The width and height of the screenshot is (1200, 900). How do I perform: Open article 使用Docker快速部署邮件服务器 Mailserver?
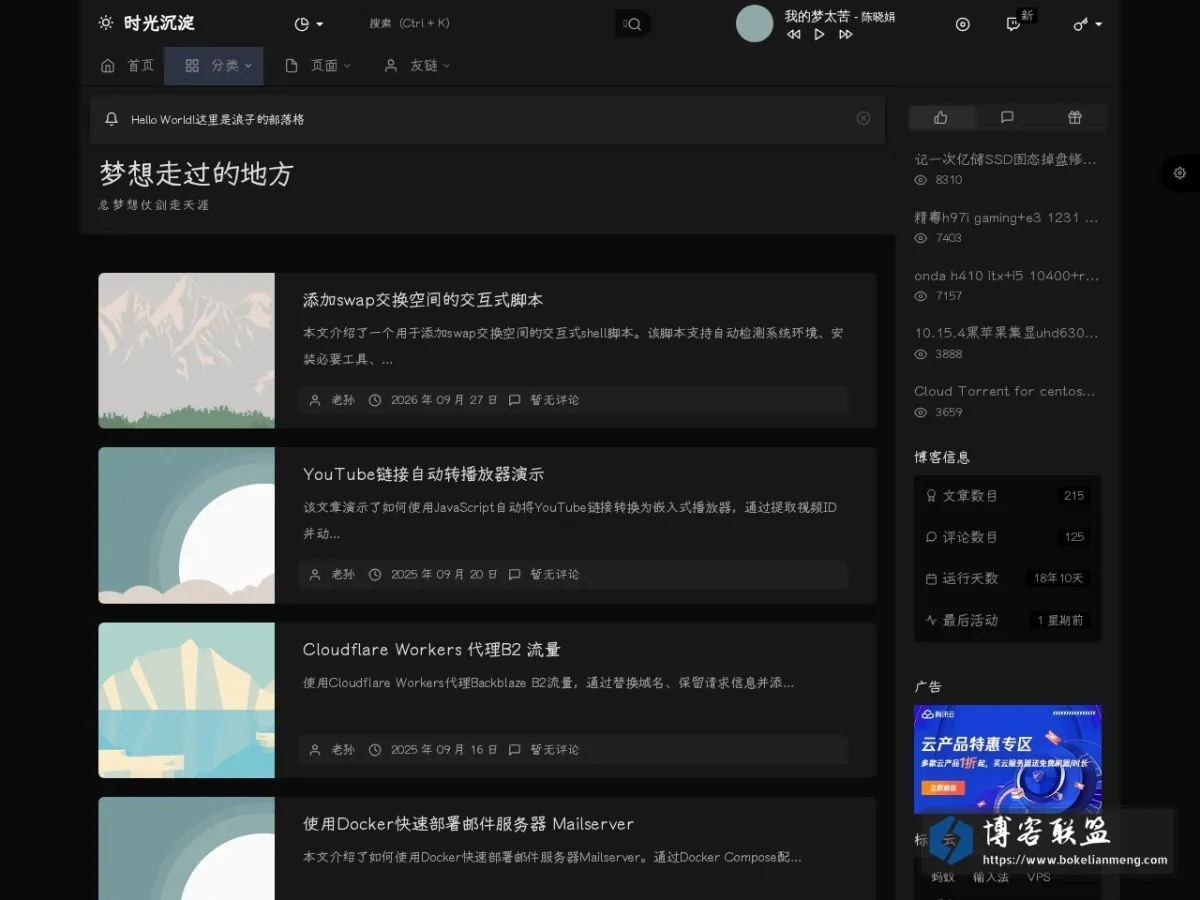pyautogui.click(x=468, y=824)
